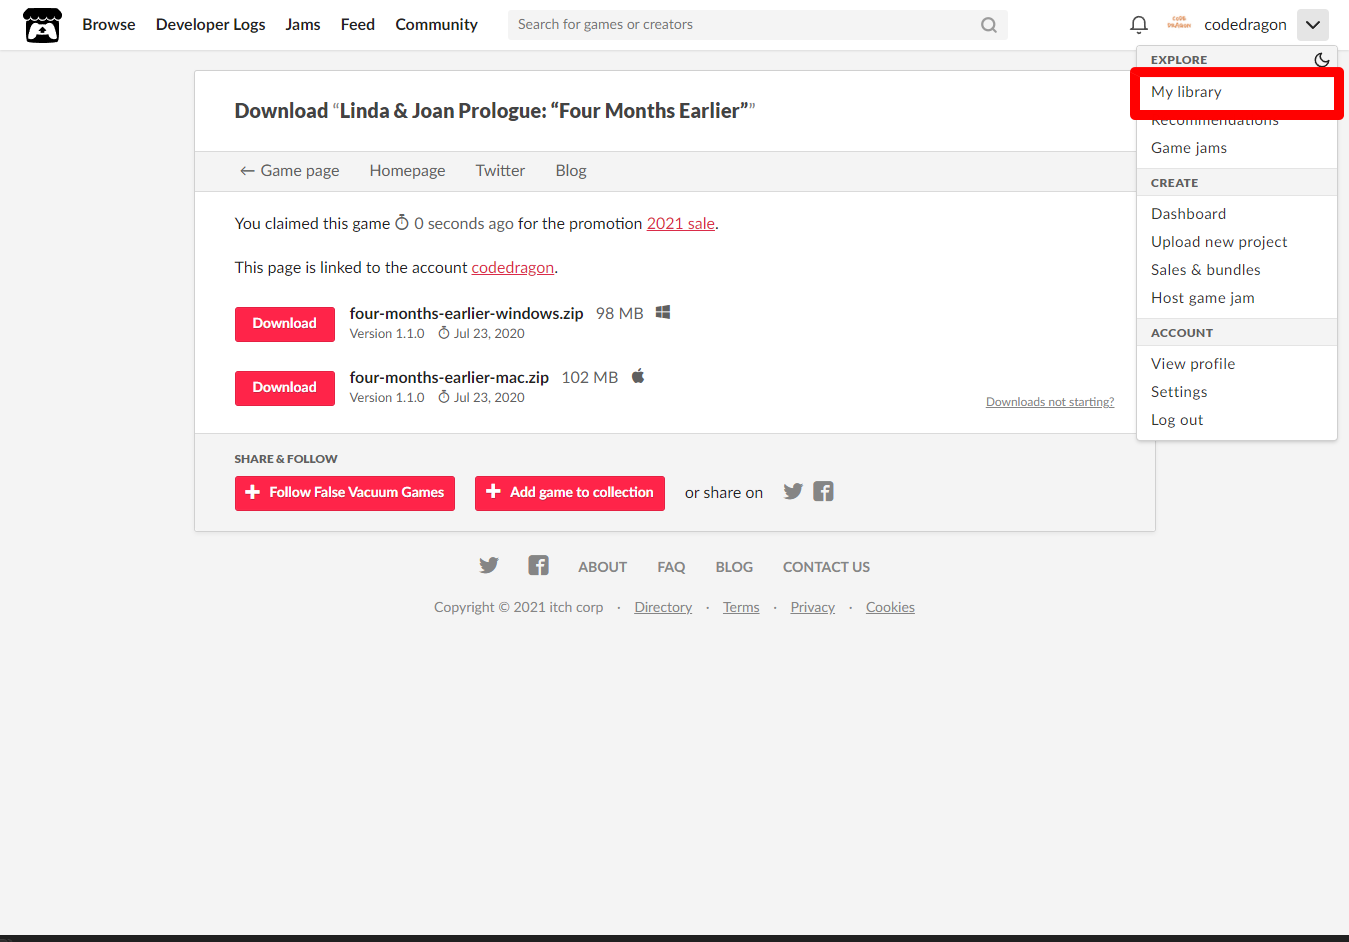Click the itch.io logo in the header

coord(42,25)
